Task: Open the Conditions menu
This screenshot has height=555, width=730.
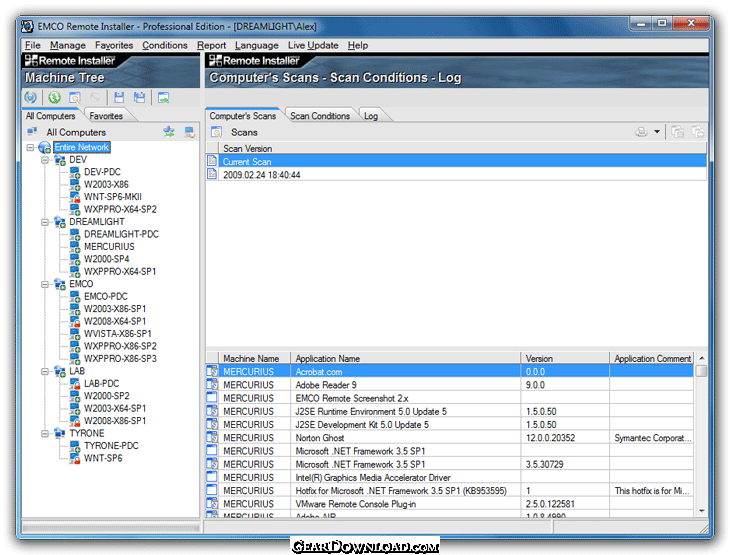Action: coord(165,45)
